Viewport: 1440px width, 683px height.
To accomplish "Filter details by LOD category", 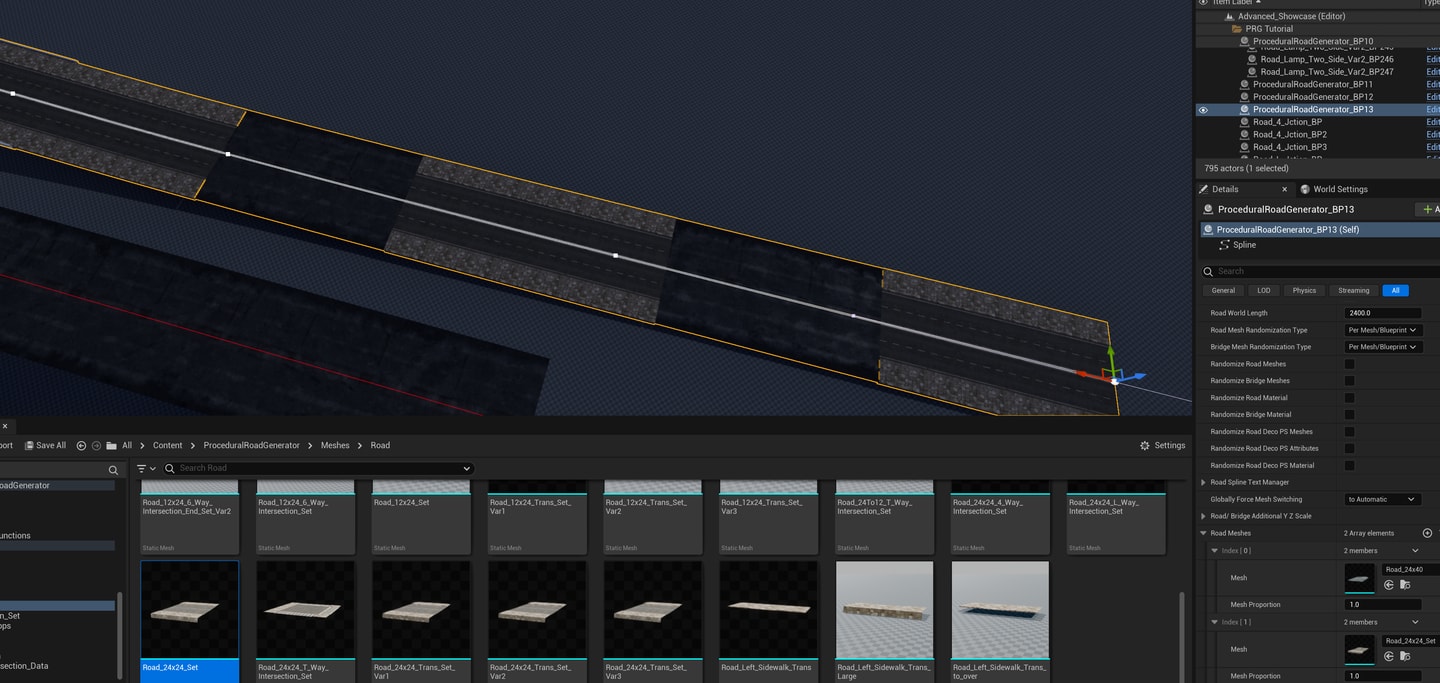I will coord(1264,290).
